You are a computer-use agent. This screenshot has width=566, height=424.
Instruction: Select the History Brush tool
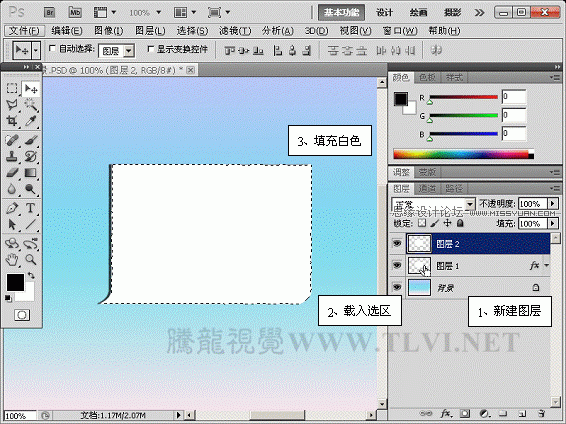tap(31, 157)
